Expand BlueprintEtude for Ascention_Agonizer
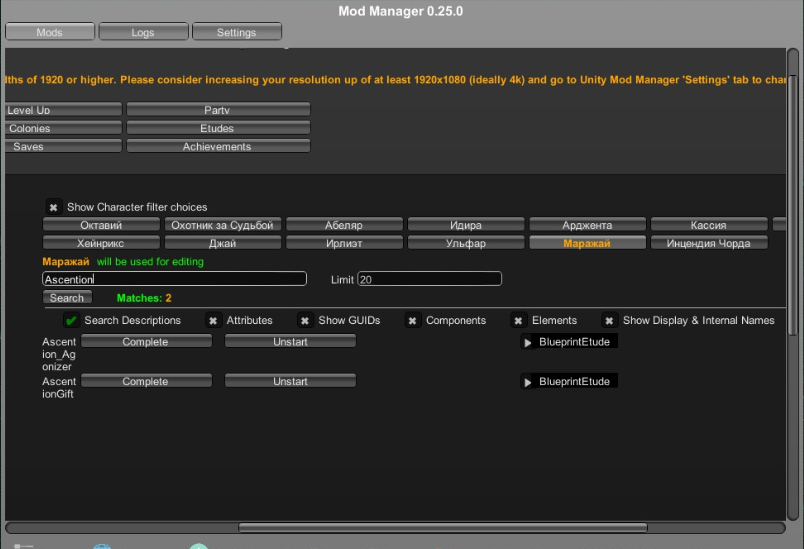 click(568, 342)
